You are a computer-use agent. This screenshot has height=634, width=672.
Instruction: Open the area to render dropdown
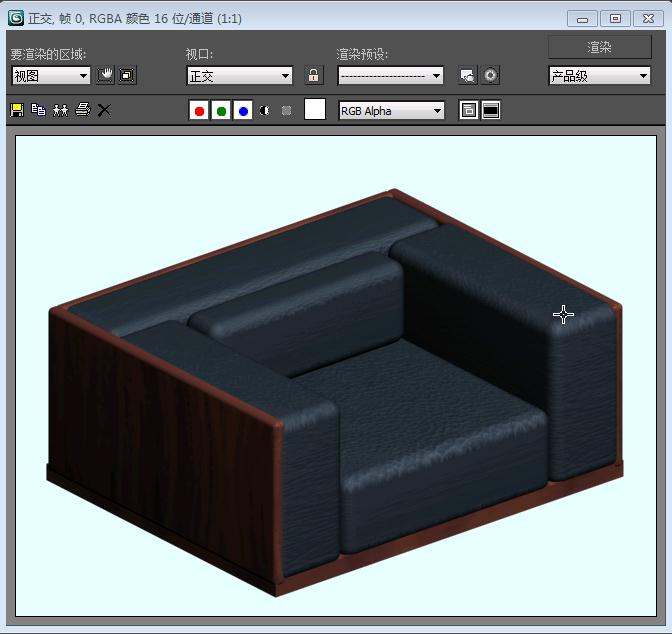coord(51,76)
